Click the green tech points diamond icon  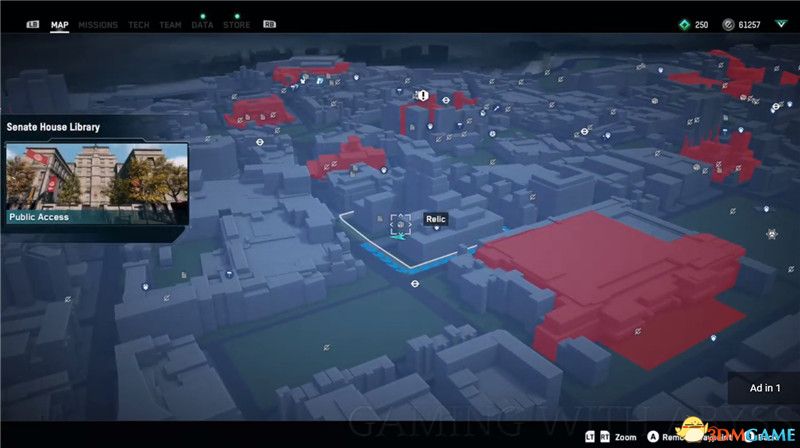685,24
